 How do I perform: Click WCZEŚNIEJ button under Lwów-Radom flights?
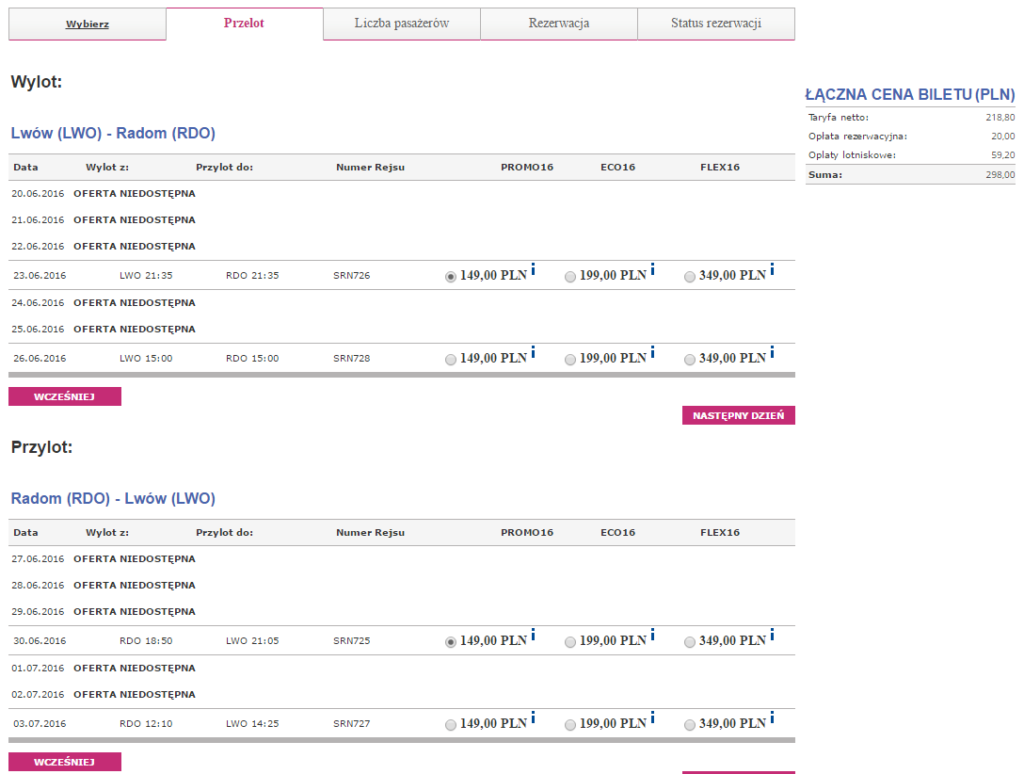[x=65, y=396]
